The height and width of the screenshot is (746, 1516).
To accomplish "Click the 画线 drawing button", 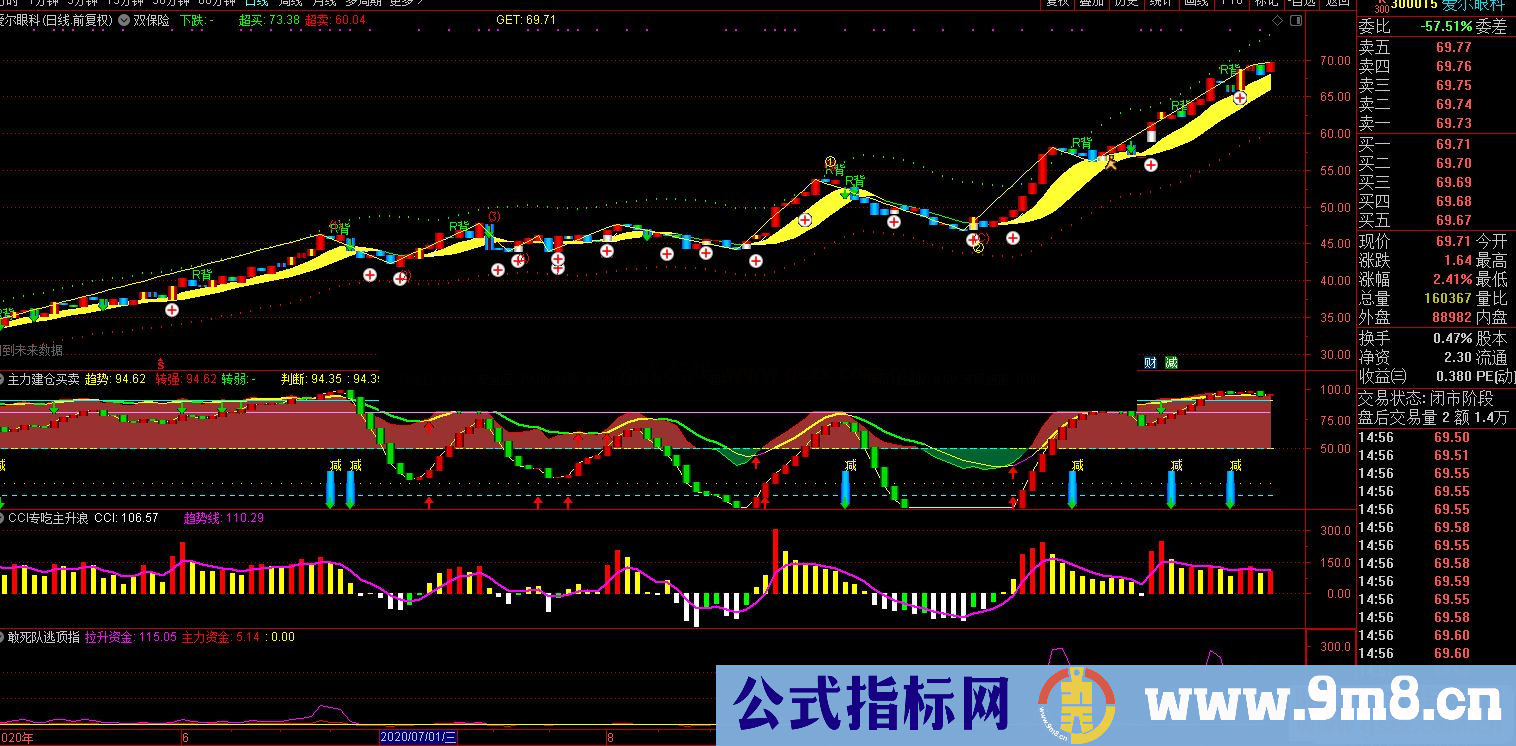I will click(x=1196, y=3).
